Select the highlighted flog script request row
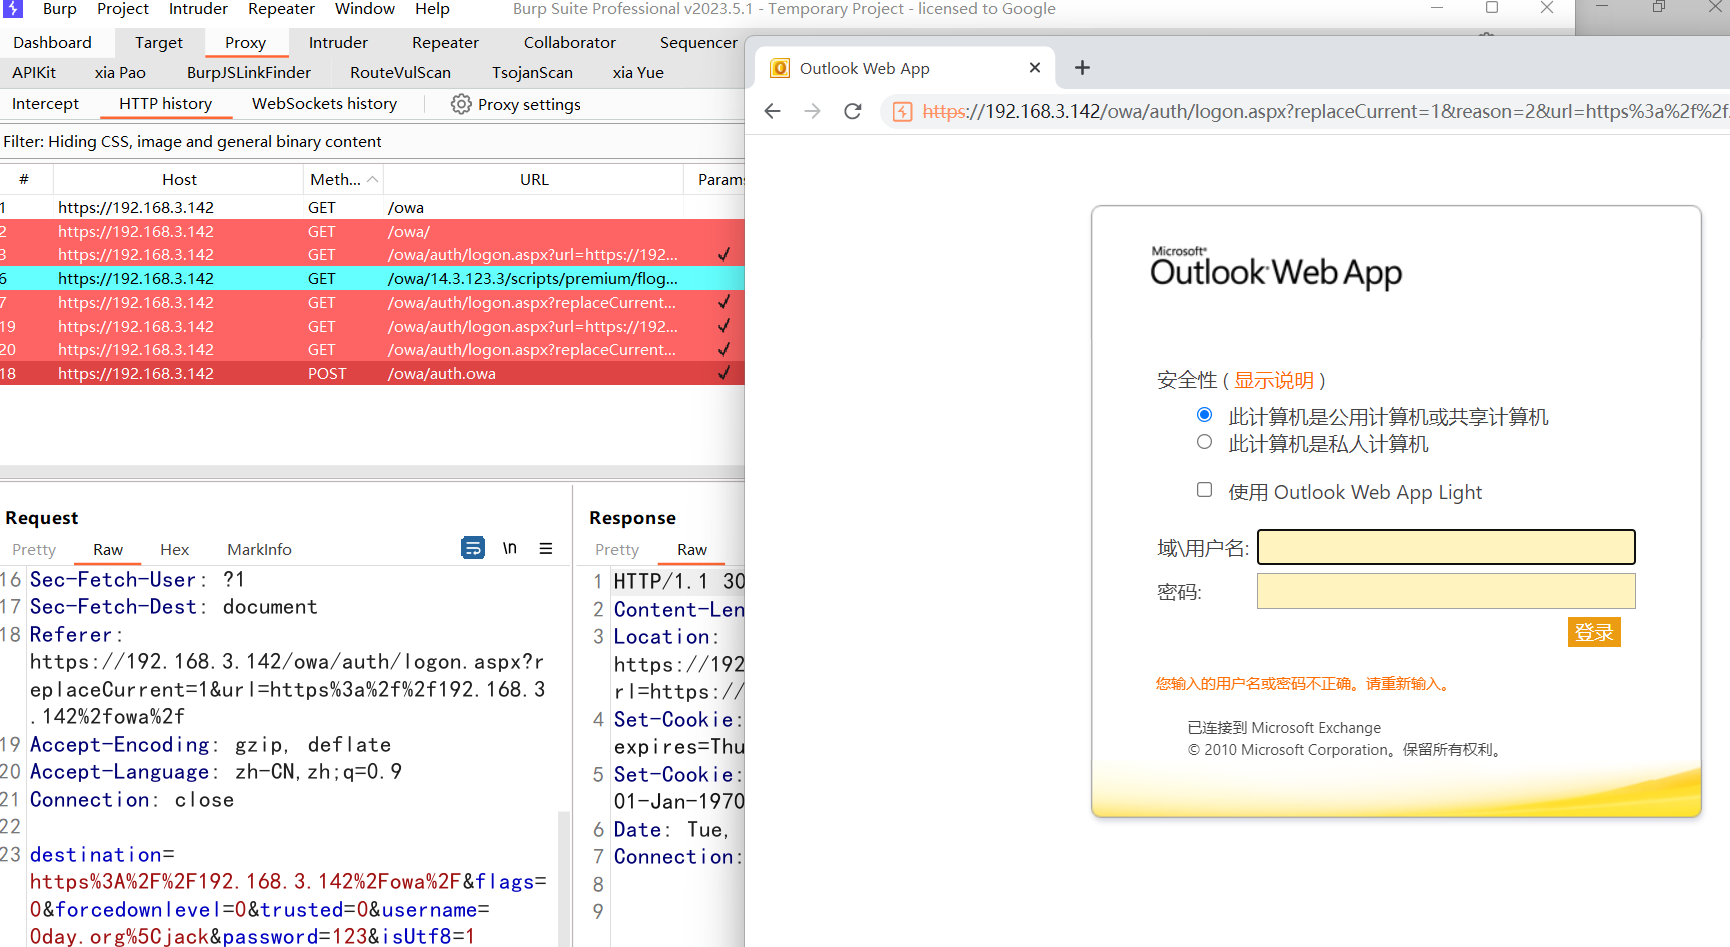This screenshot has height=947, width=1730. click(x=372, y=279)
